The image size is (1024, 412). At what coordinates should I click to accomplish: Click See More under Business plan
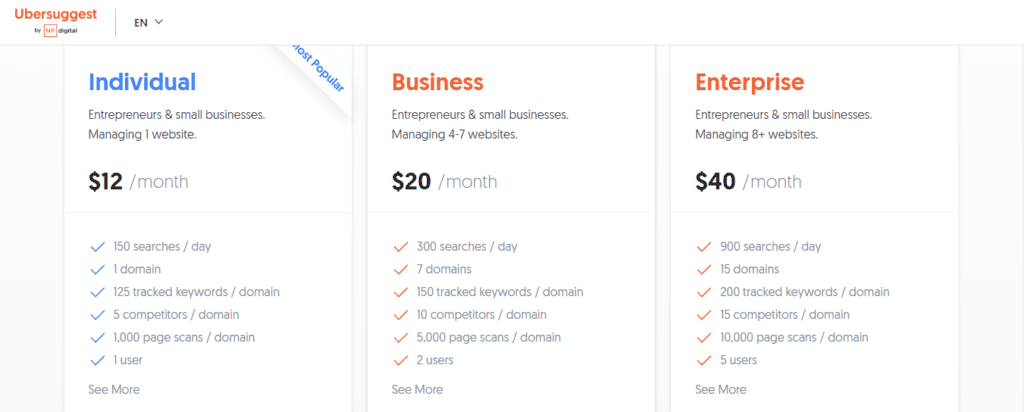(x=417, y=390)
